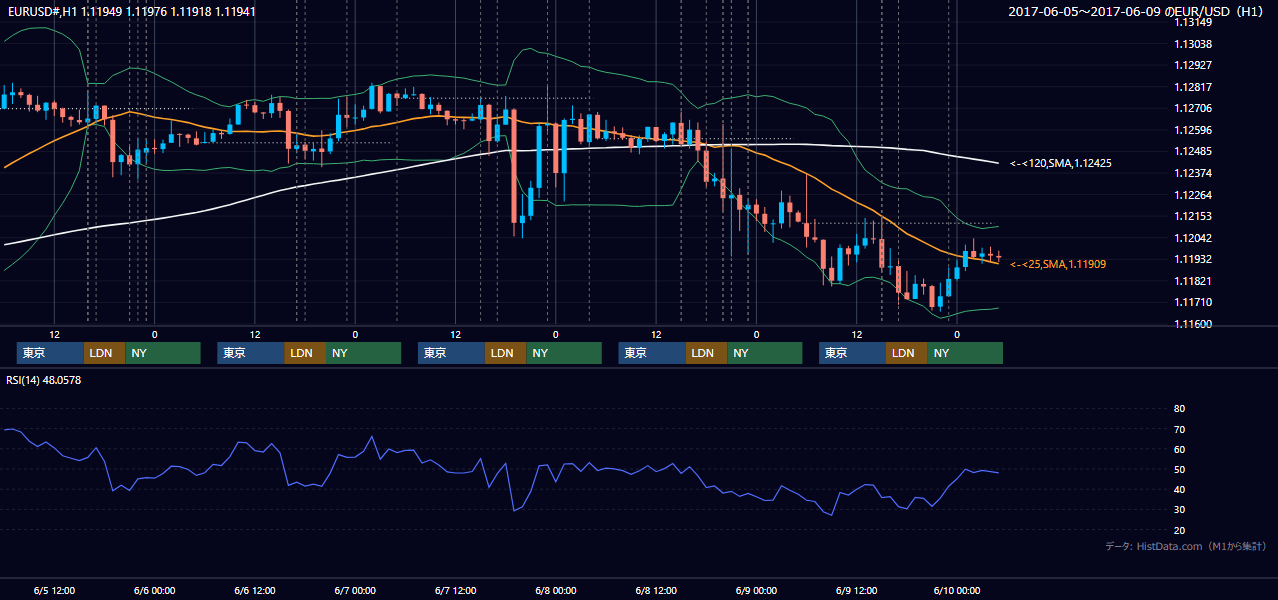The height and width of the screenshot is (600, 1278).
Task: Click price axis label 1.12153
Action: (1193, 216)
